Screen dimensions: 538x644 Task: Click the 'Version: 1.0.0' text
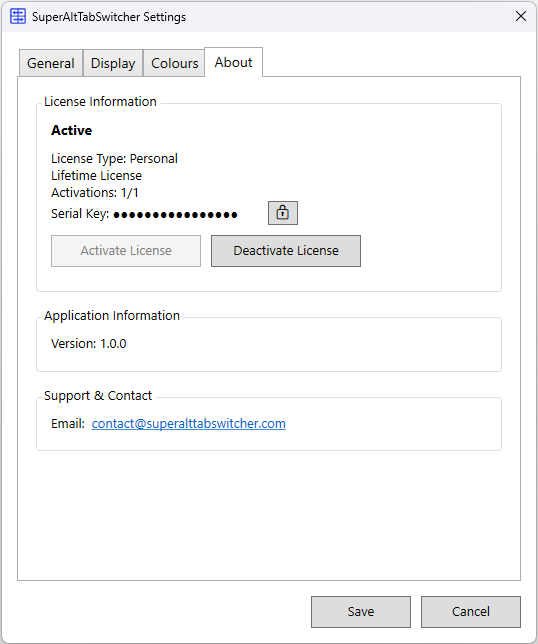click(89, 343)
